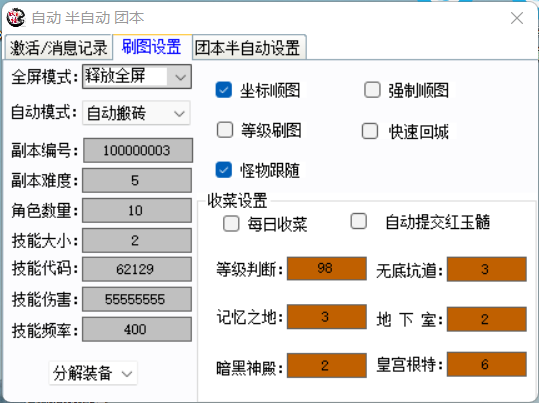Open the 团本半自动设置 tab
This screenshot has height=403, width=539.
point(249,47)
